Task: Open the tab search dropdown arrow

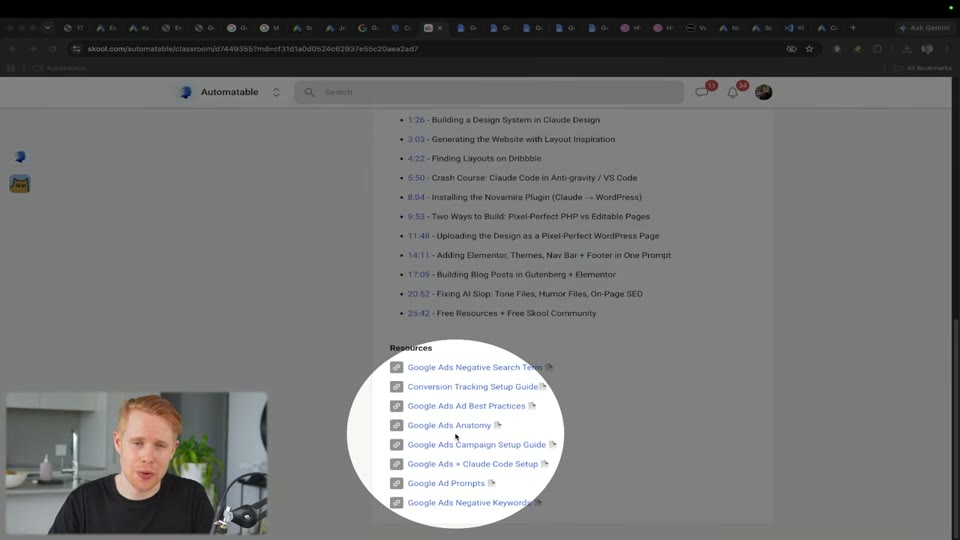Action: [47, 28]
